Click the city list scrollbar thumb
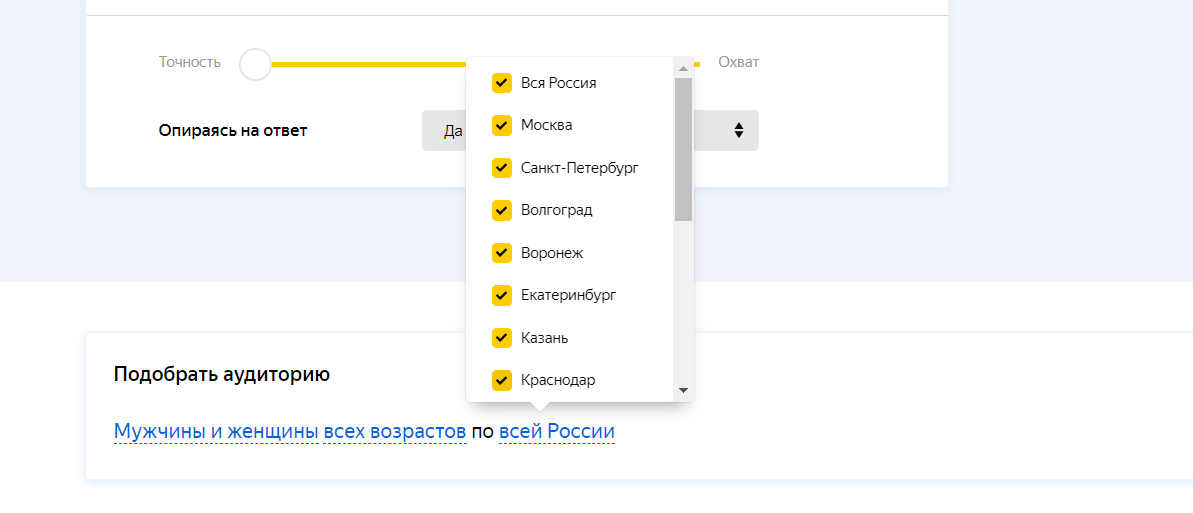Image resolution: width=1193 pixels, height=513 pixels. (684, 148)
